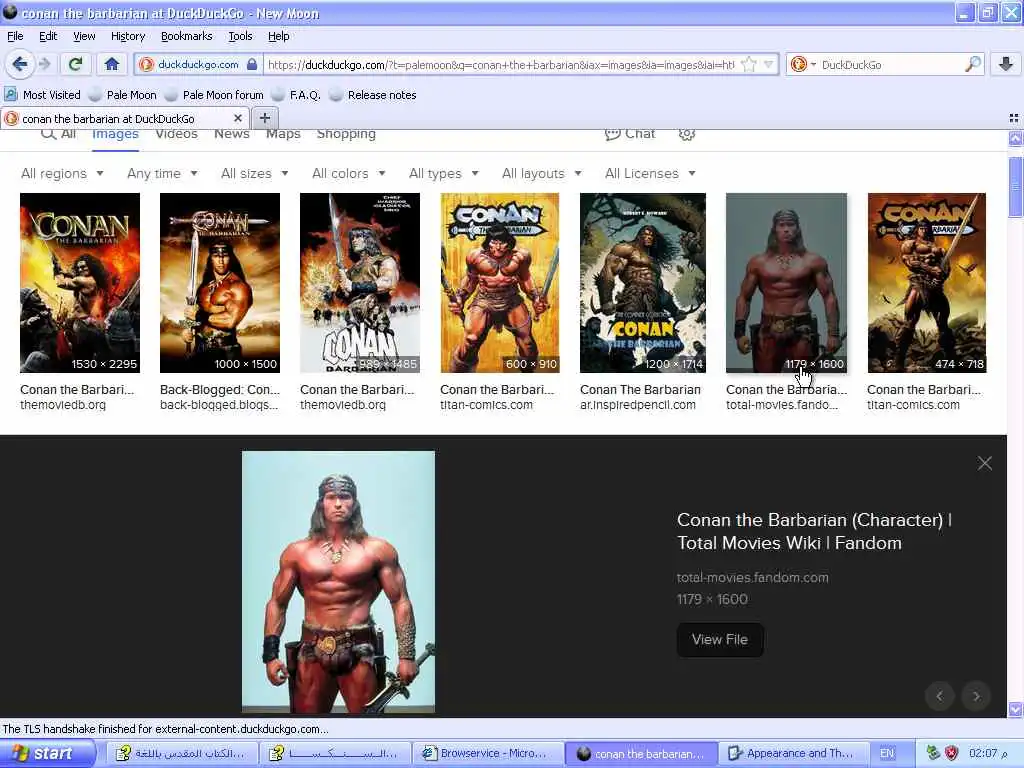Screen dimensions: 1024x768
Task: Open the browser home page
Action: (112, 64)
